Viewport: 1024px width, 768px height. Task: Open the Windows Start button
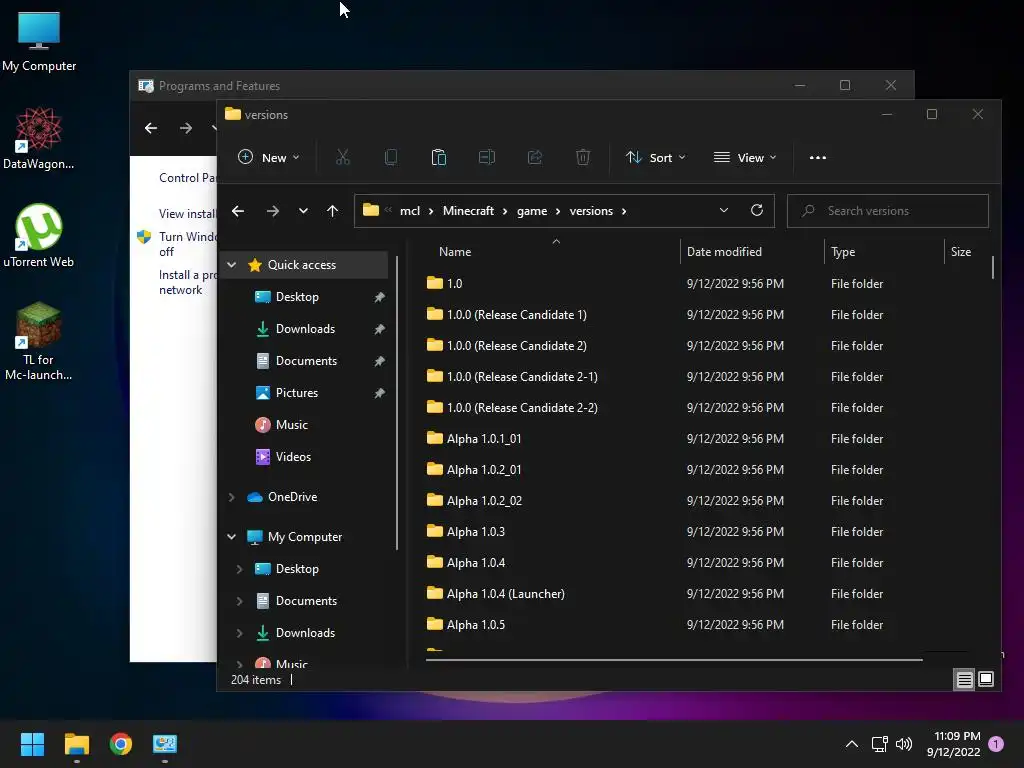tap(32, 744)
